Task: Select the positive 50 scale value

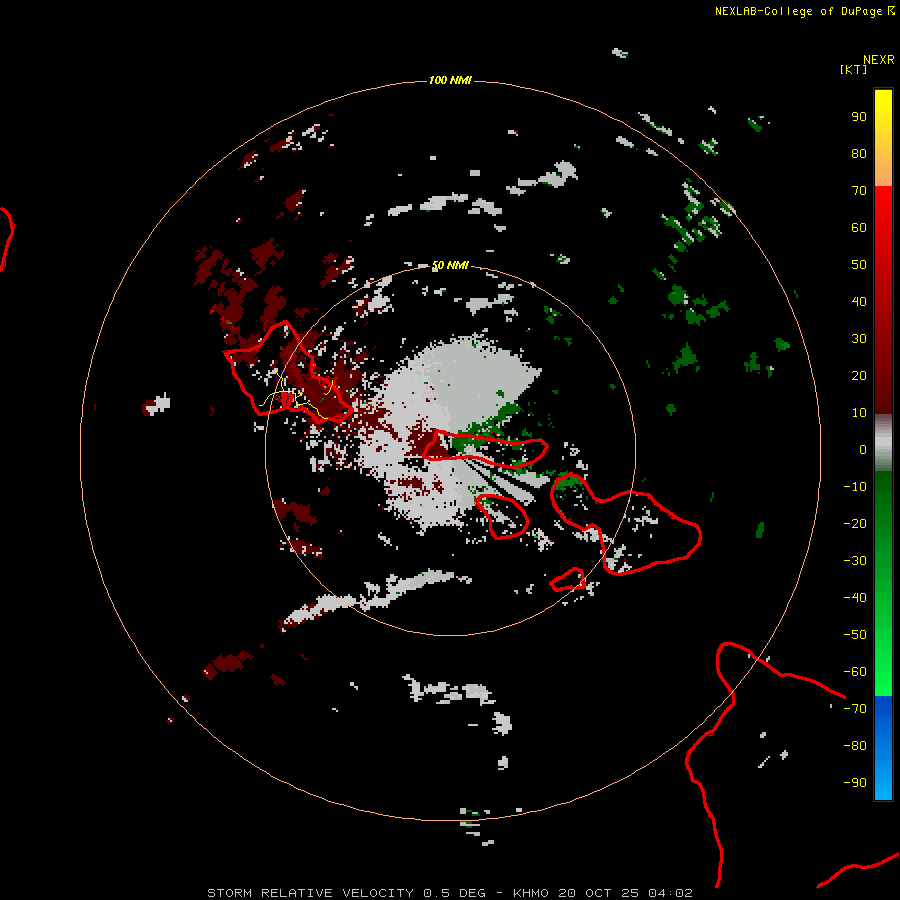Action: click(x=859, y=265)
